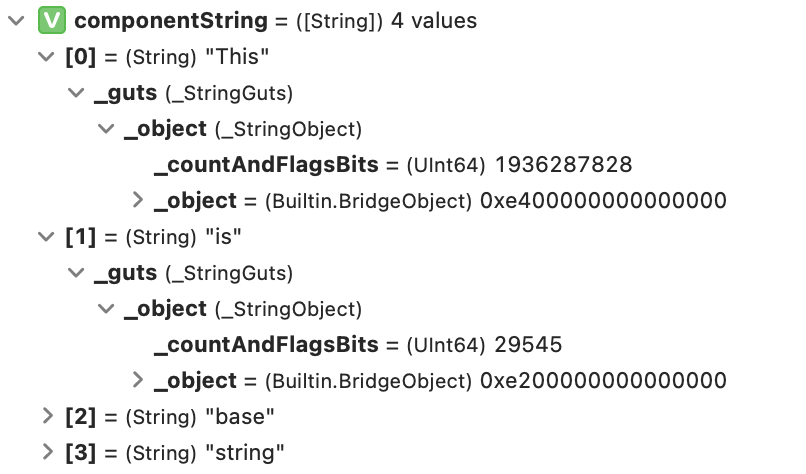Collapse the [1] "is" string entry
The width and height of the screenshot is (806, 474).
click(46, 237)
